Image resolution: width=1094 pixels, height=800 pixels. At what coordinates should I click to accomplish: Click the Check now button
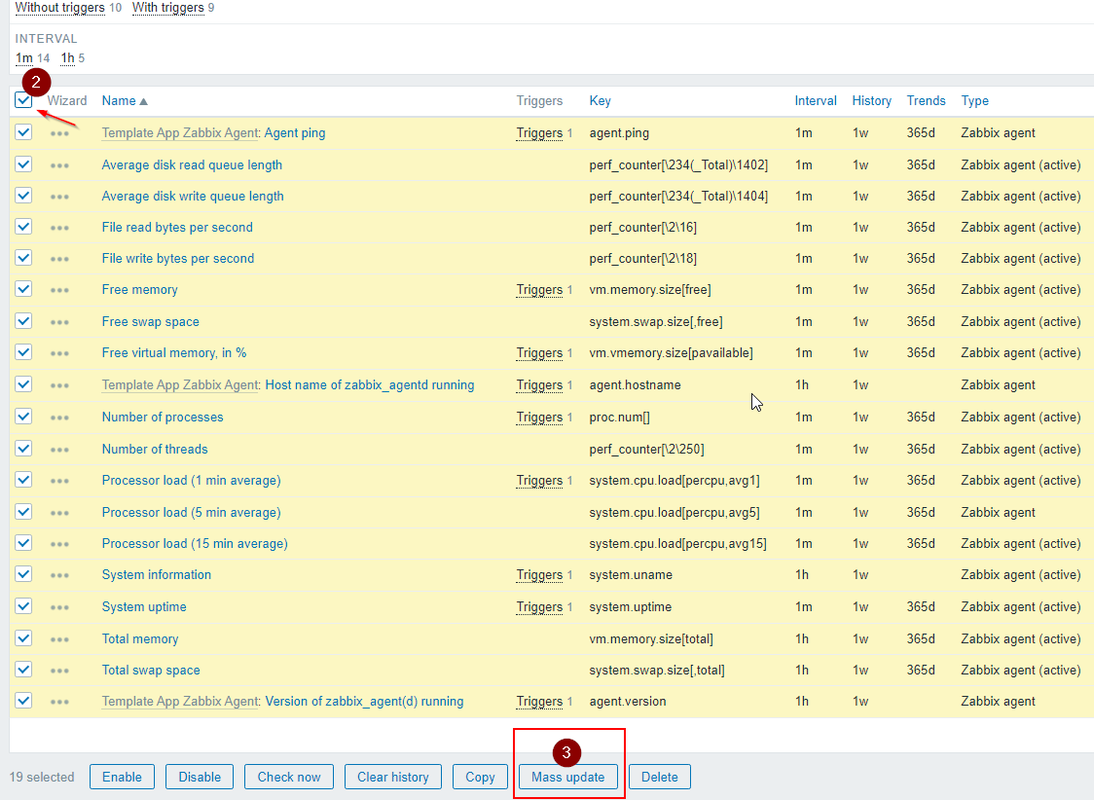[289, 777]
